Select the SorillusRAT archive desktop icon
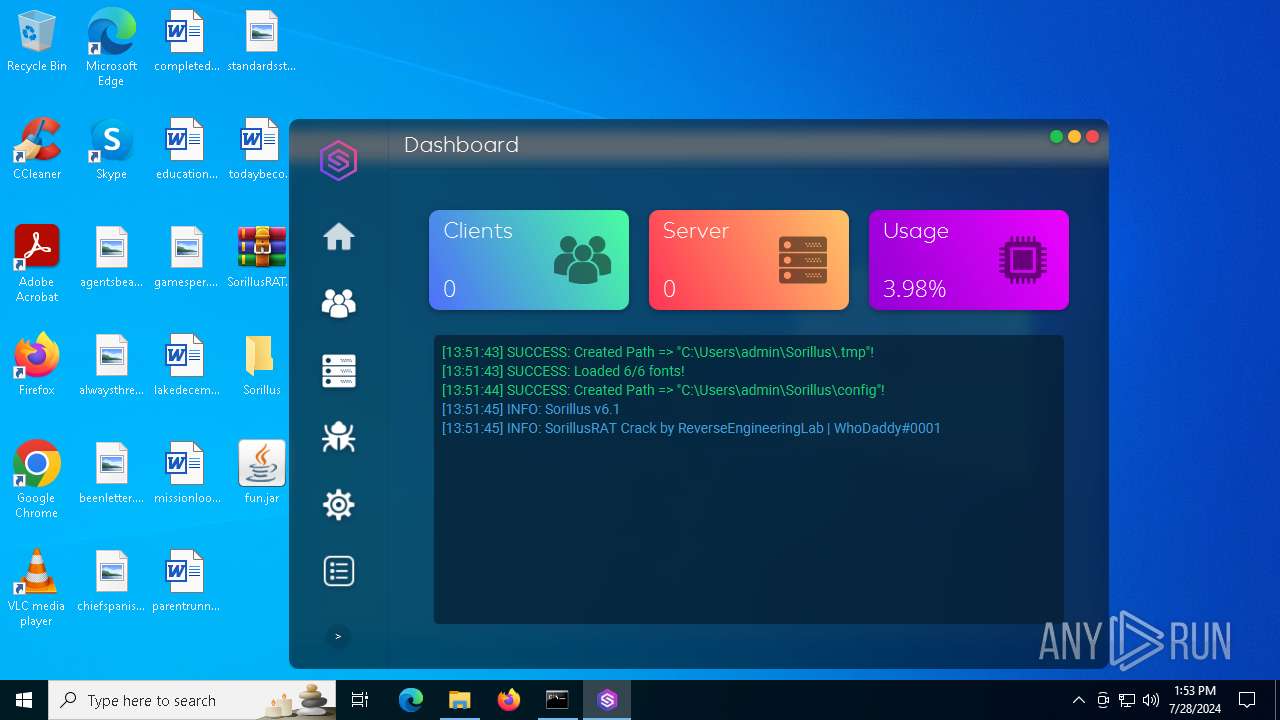 [262, 257]
